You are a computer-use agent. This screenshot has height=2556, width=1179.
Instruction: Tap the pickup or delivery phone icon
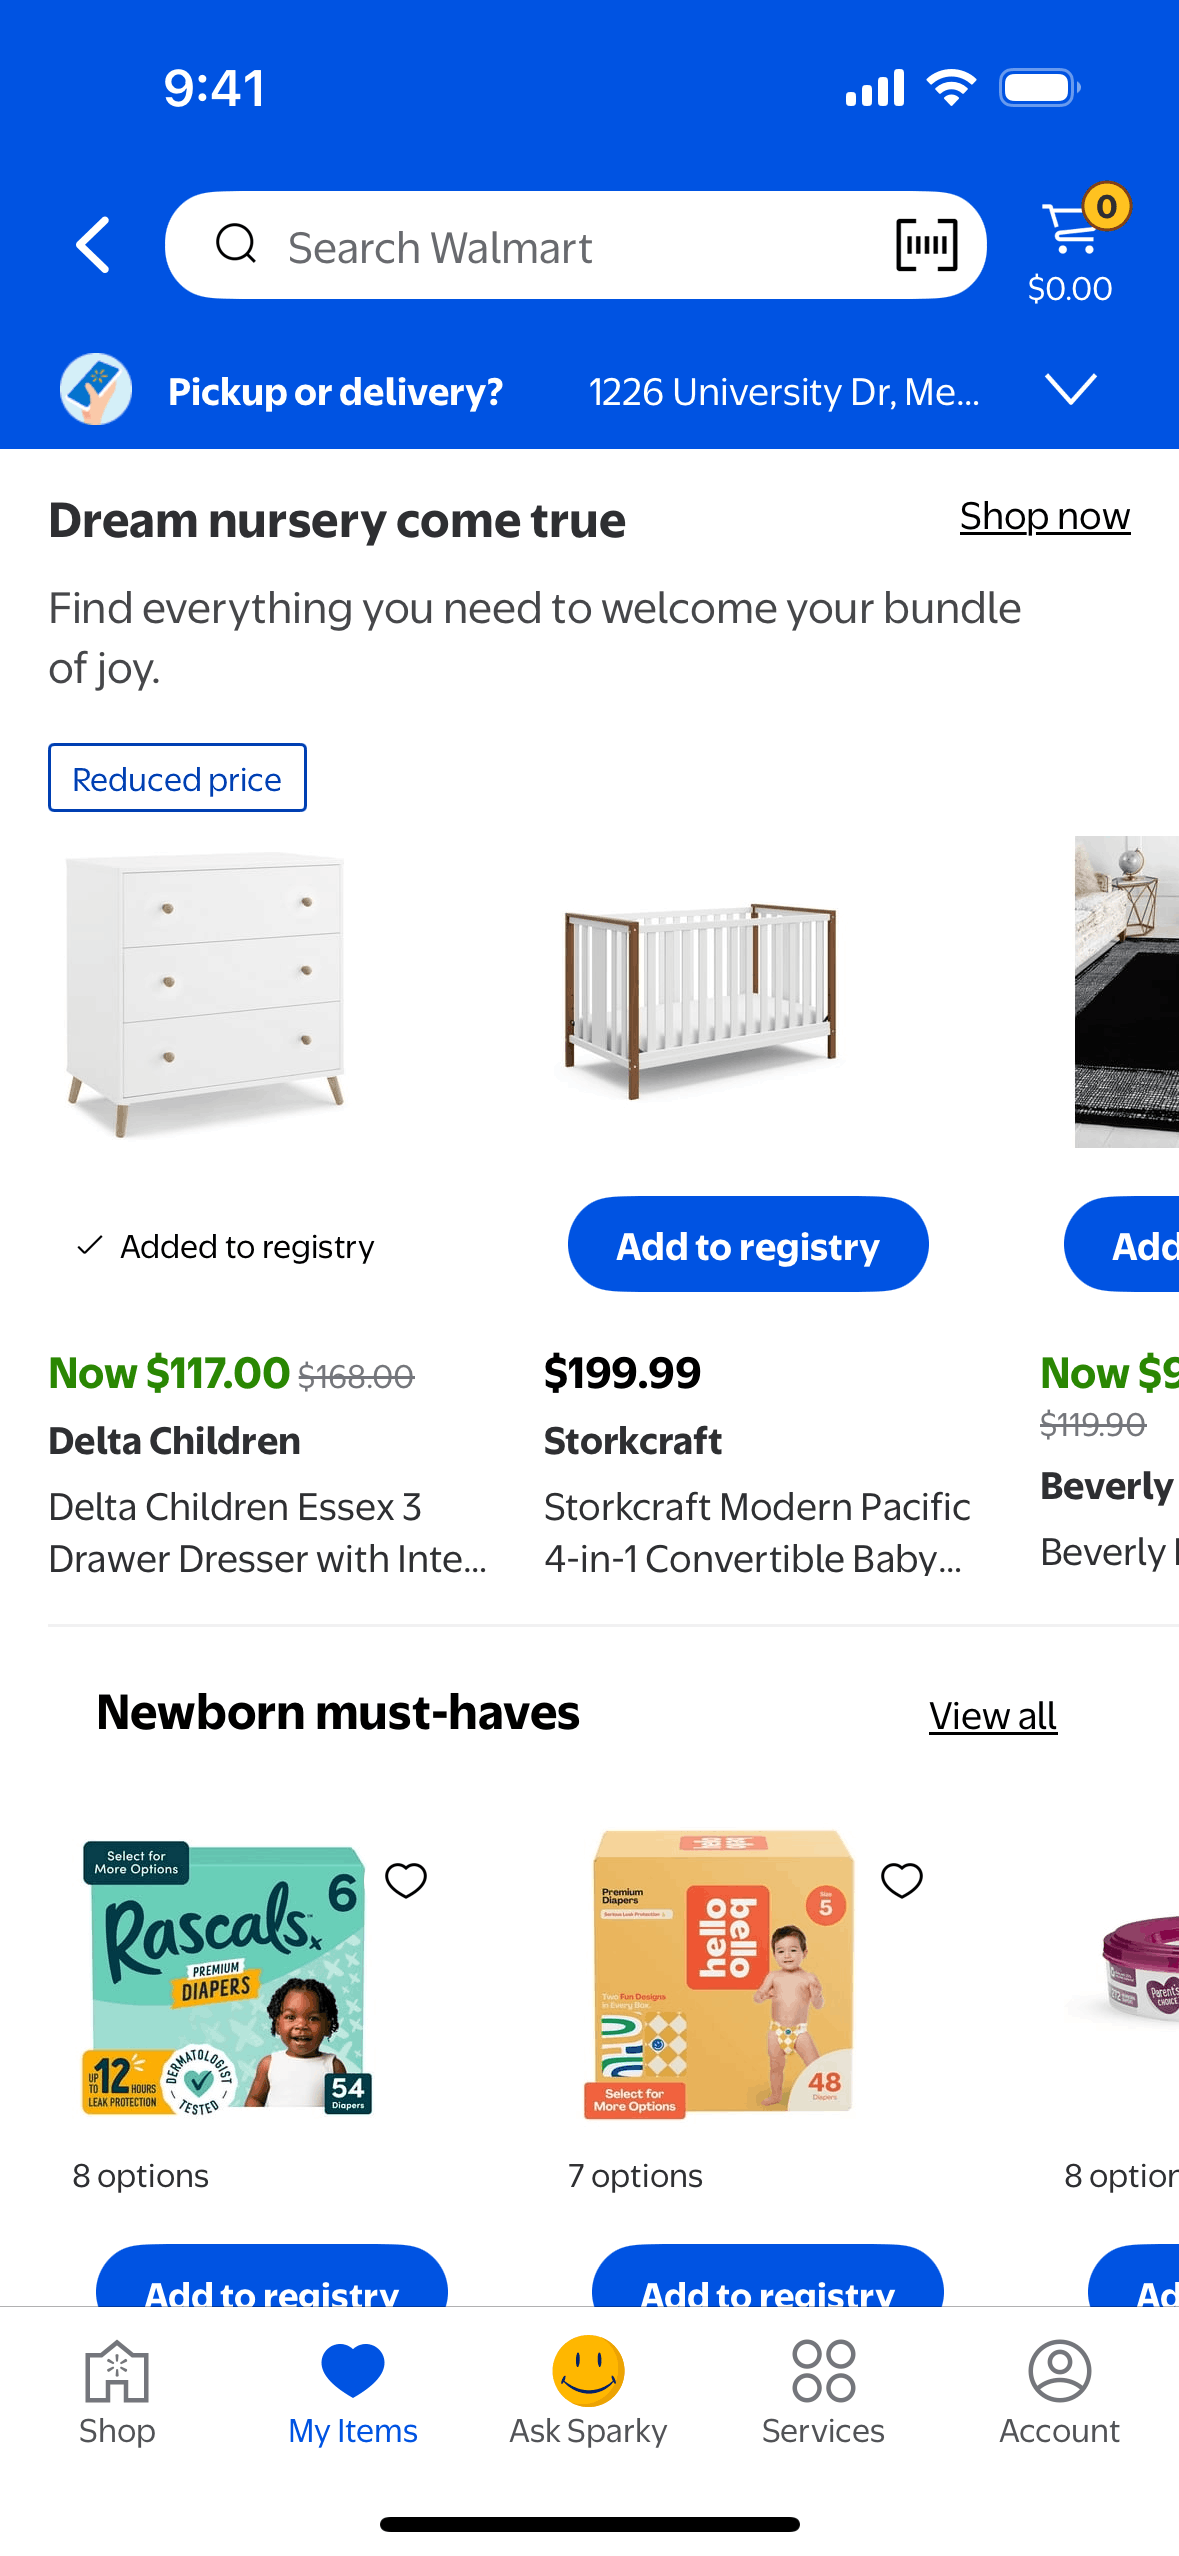click(x=96, y=390)
